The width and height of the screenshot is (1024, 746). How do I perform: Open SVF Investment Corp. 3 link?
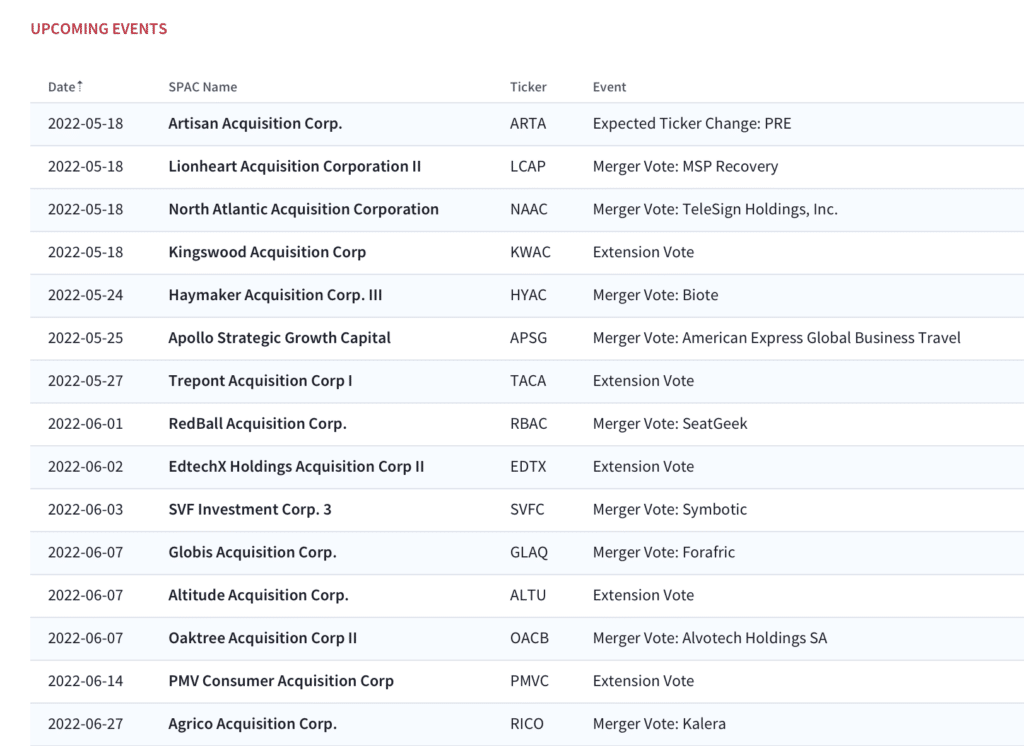tap(250, 510)
